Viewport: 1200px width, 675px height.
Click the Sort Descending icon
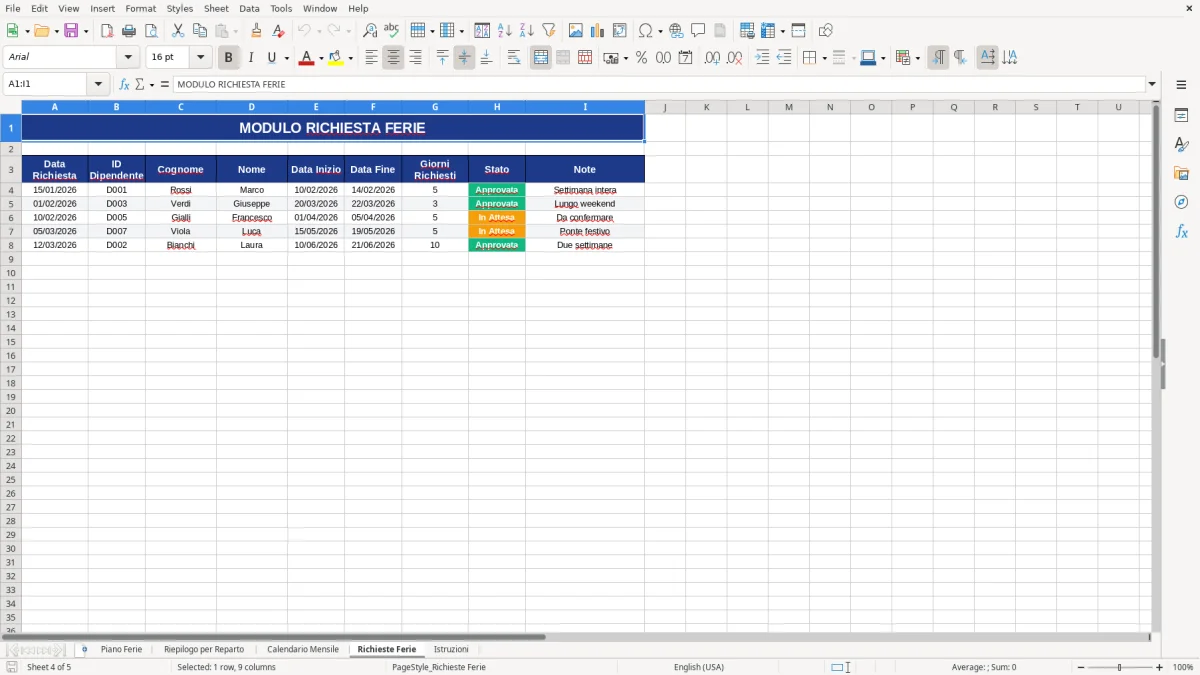(x=527, y=31)
